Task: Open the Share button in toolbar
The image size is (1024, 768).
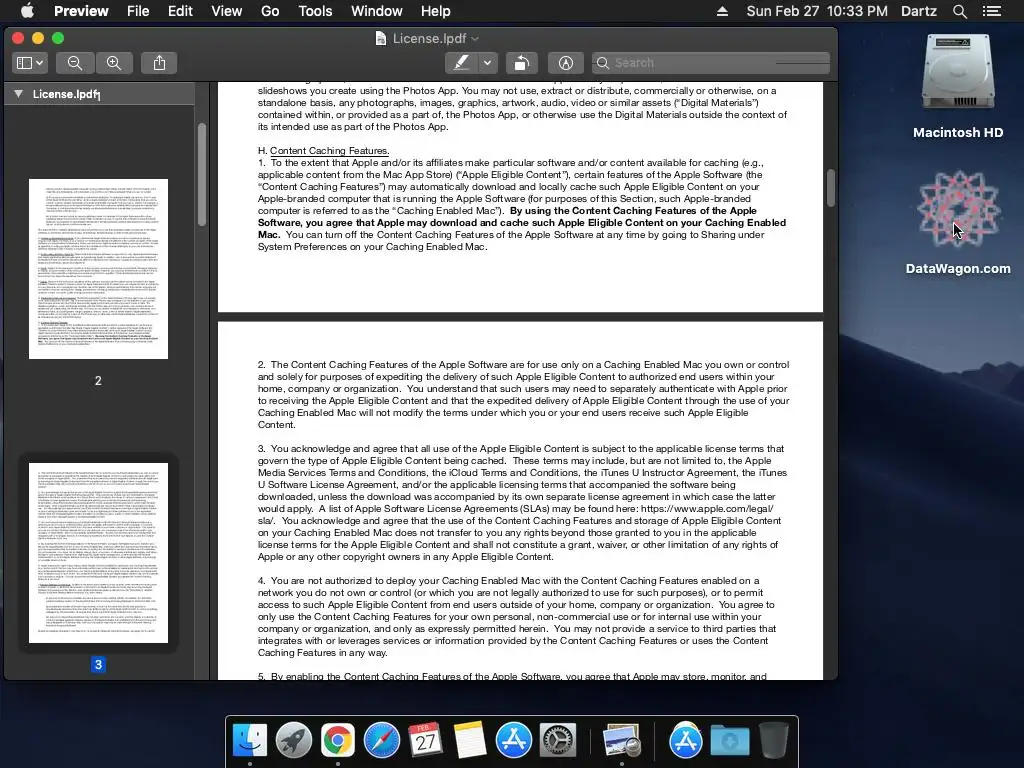Action: 159,63
